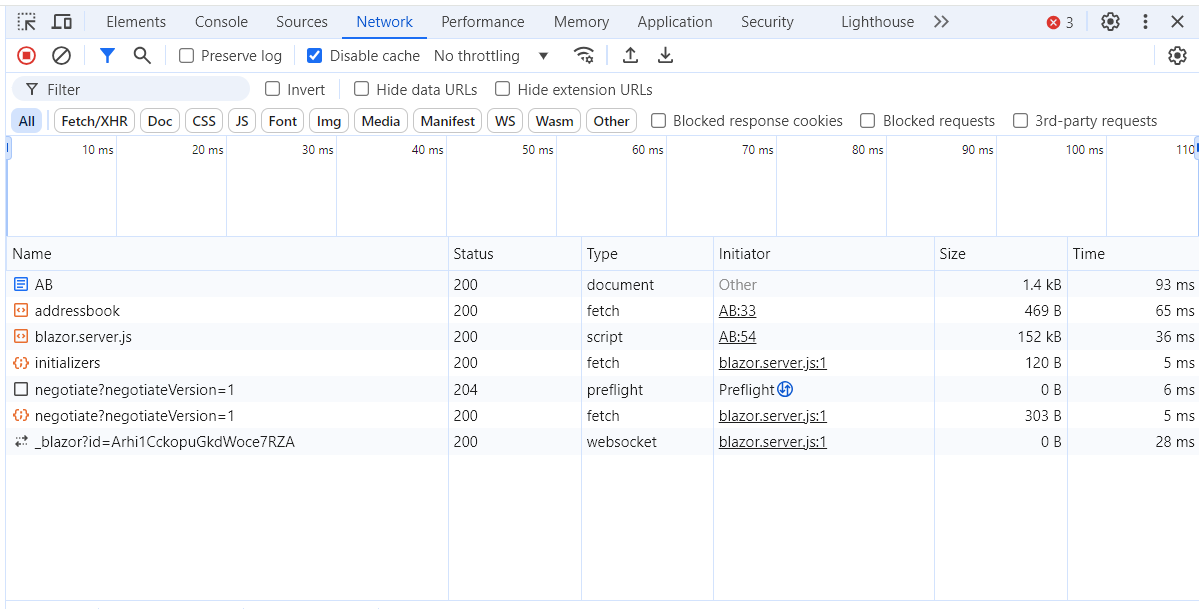Sort by the Status column header

(x=515, y=254)
